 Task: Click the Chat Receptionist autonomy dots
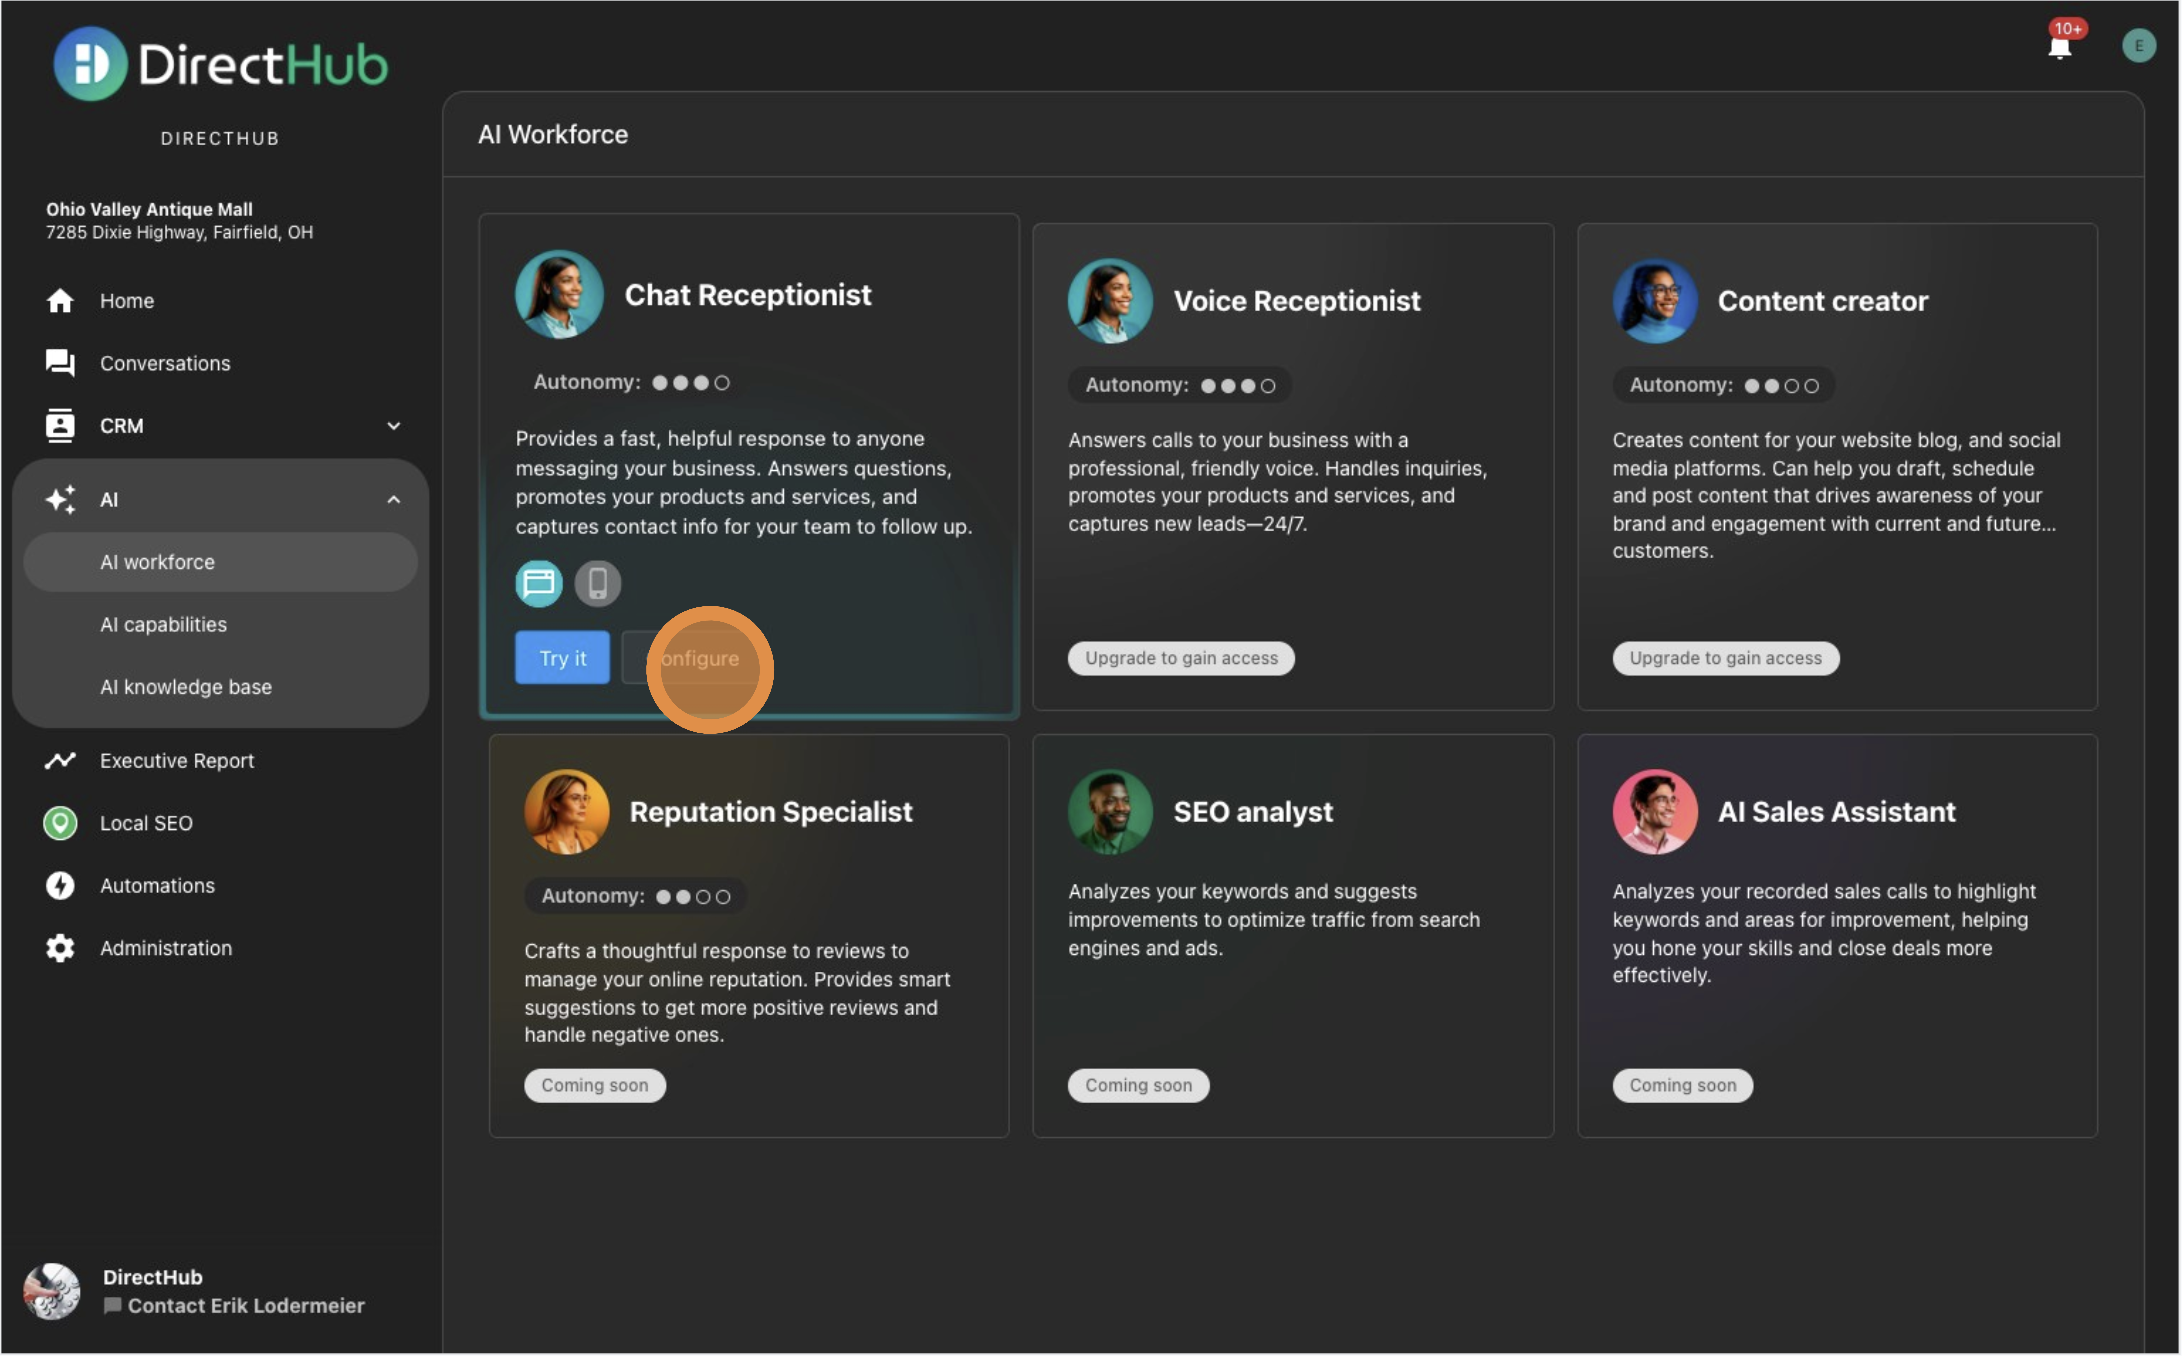pos(690,383)
